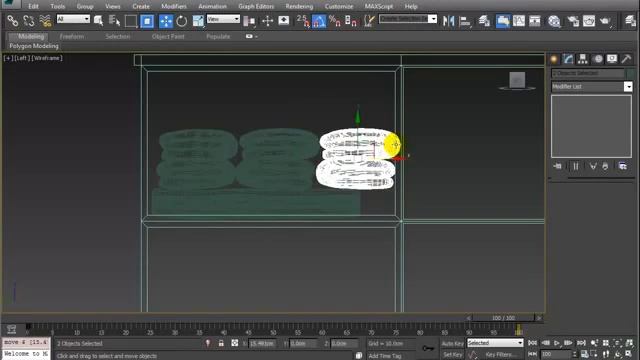Screen dimensions: 640x360
Task: Click time slider 100 / 100 handle
Action: coord(503,318)
